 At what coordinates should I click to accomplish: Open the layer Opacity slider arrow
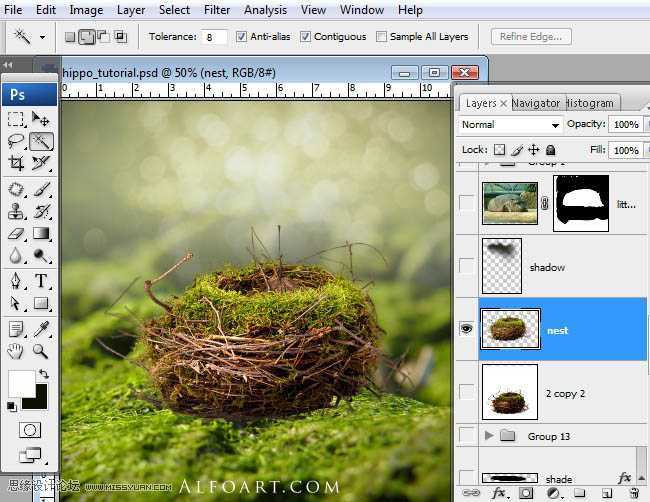[x=645, y=125]
